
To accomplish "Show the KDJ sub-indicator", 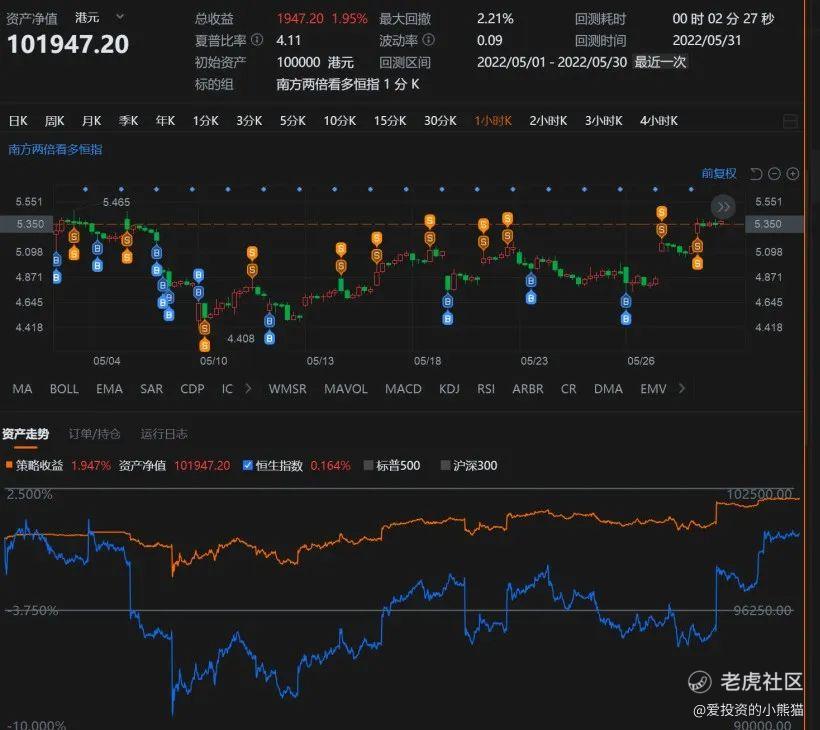I will 449,389.
